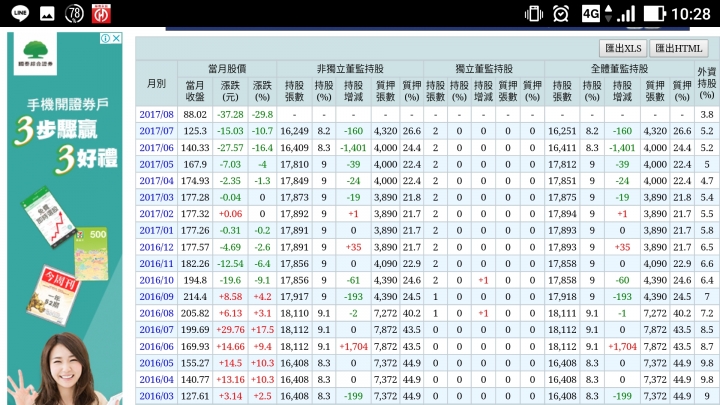
Task: Tap the 78 percent circle status icon
Action: [74, 14]
